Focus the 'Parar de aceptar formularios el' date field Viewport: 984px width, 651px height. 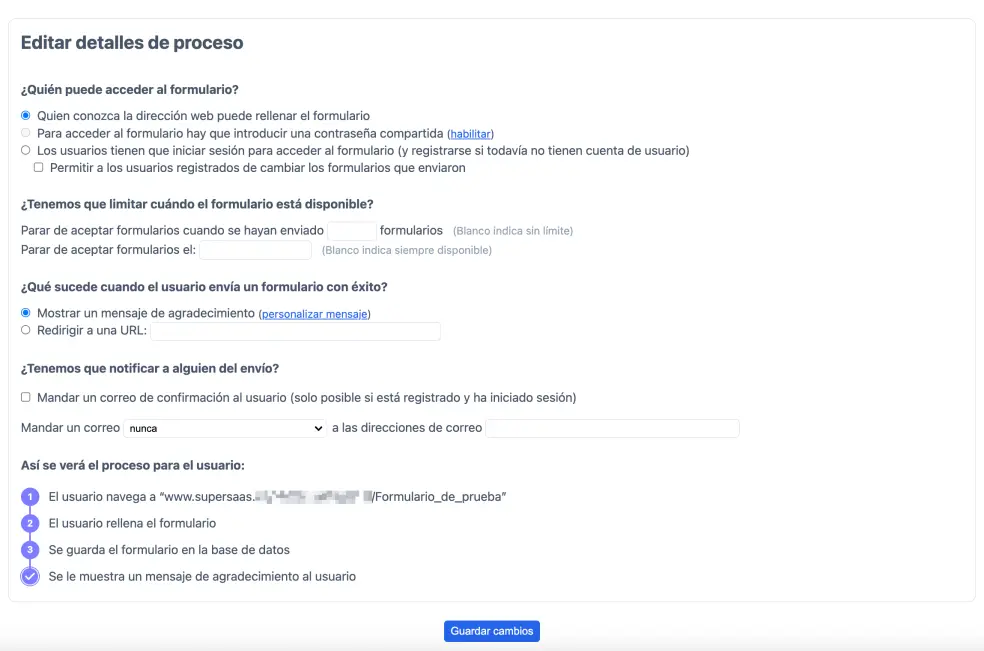coord(255,250)
